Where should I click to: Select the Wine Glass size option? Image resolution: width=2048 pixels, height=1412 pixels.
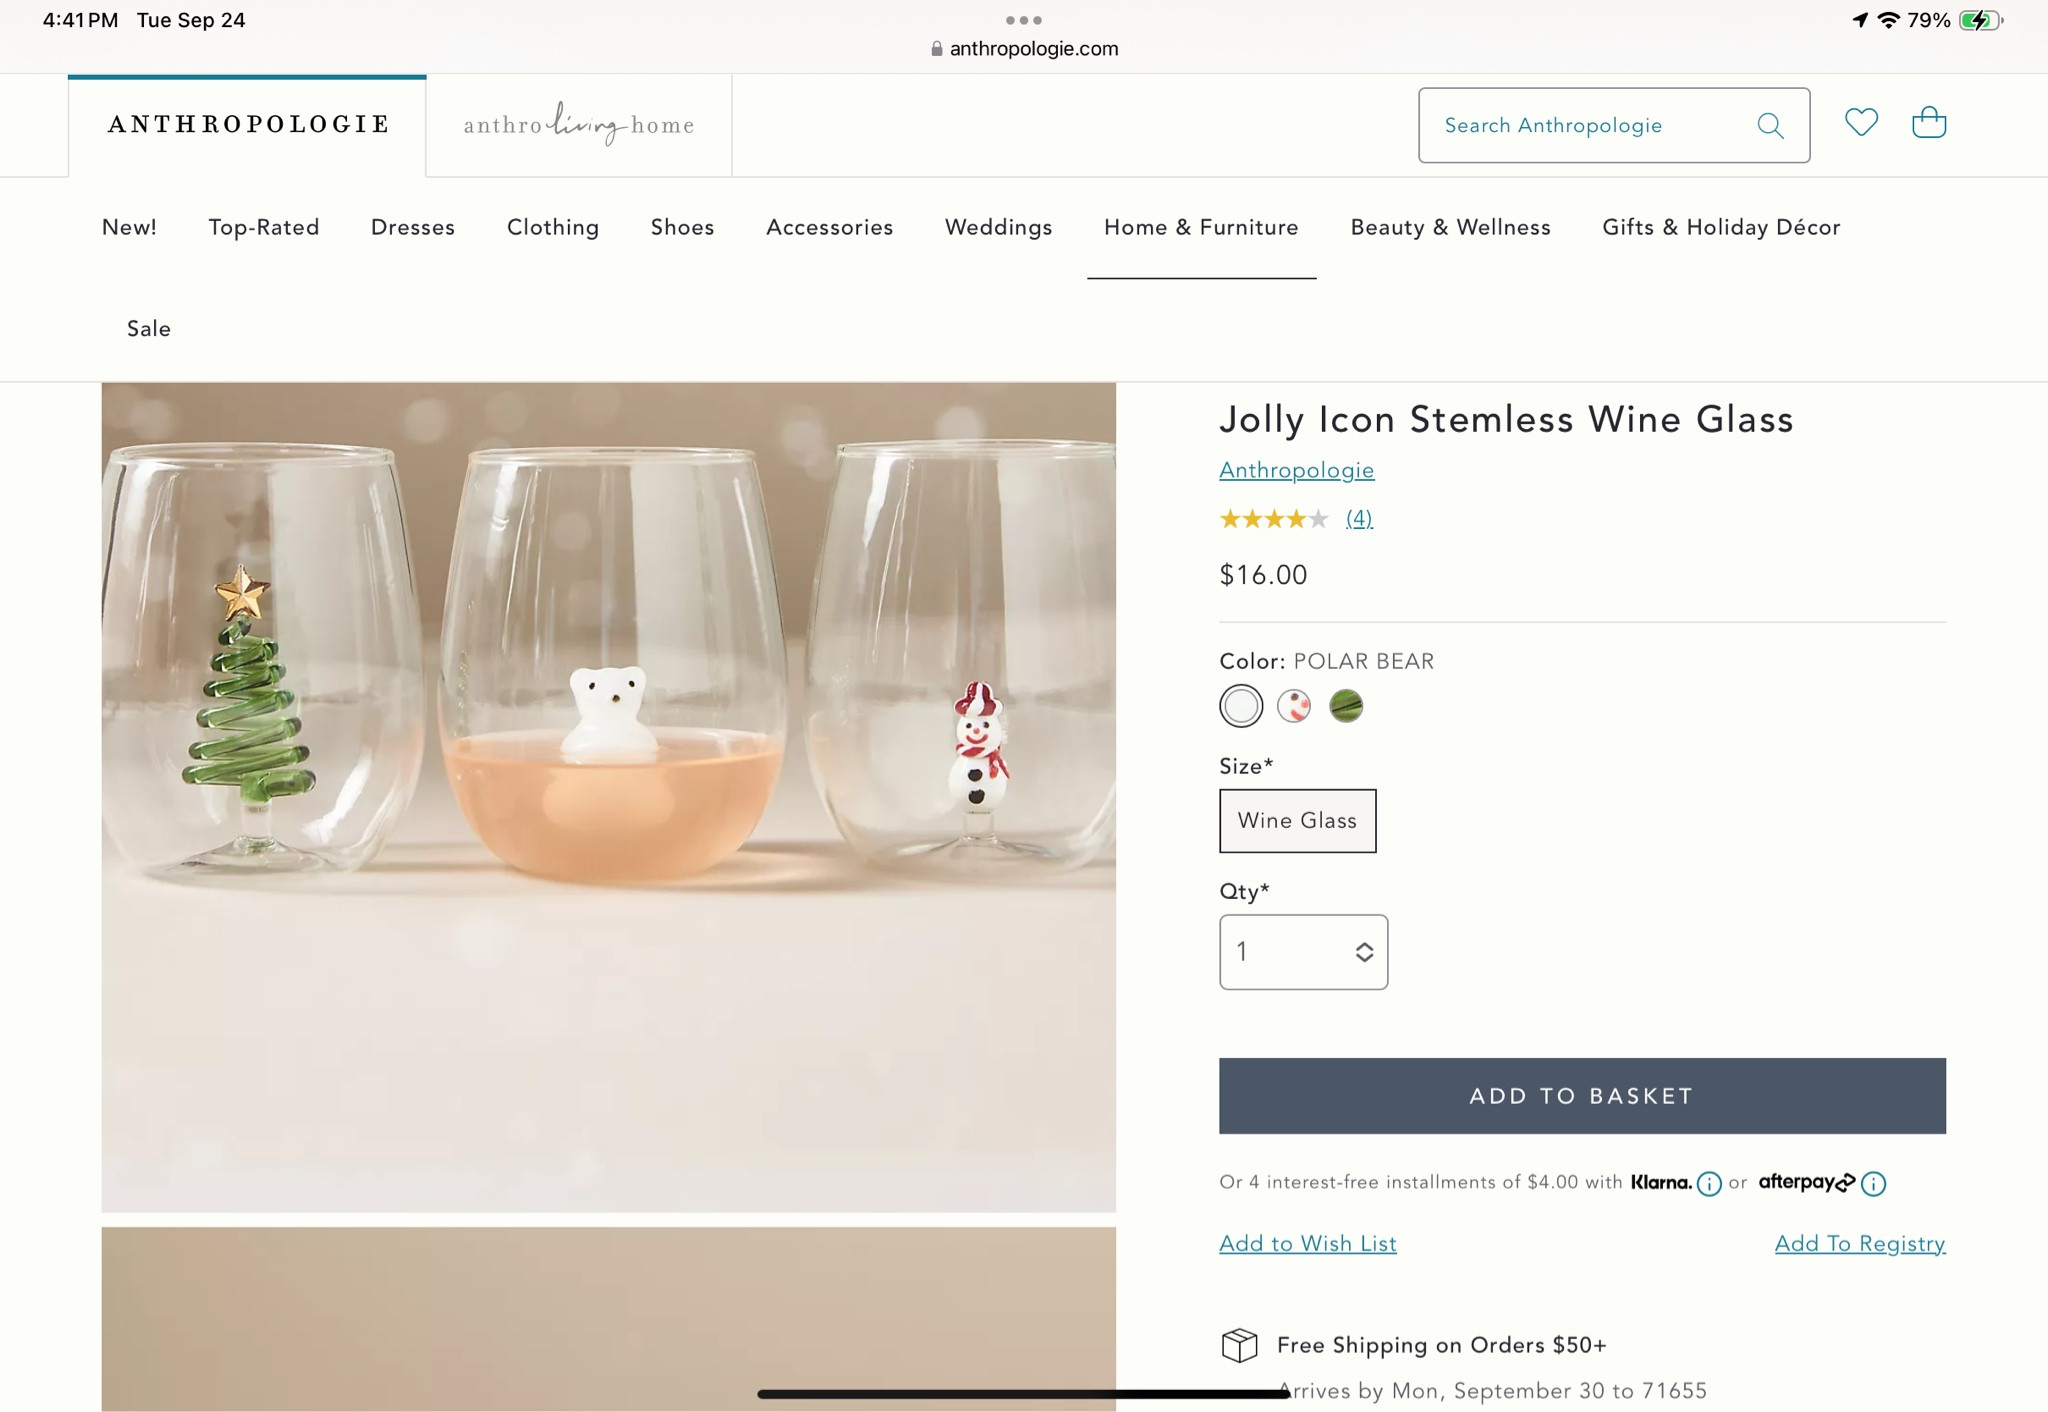coord(1297,820)
